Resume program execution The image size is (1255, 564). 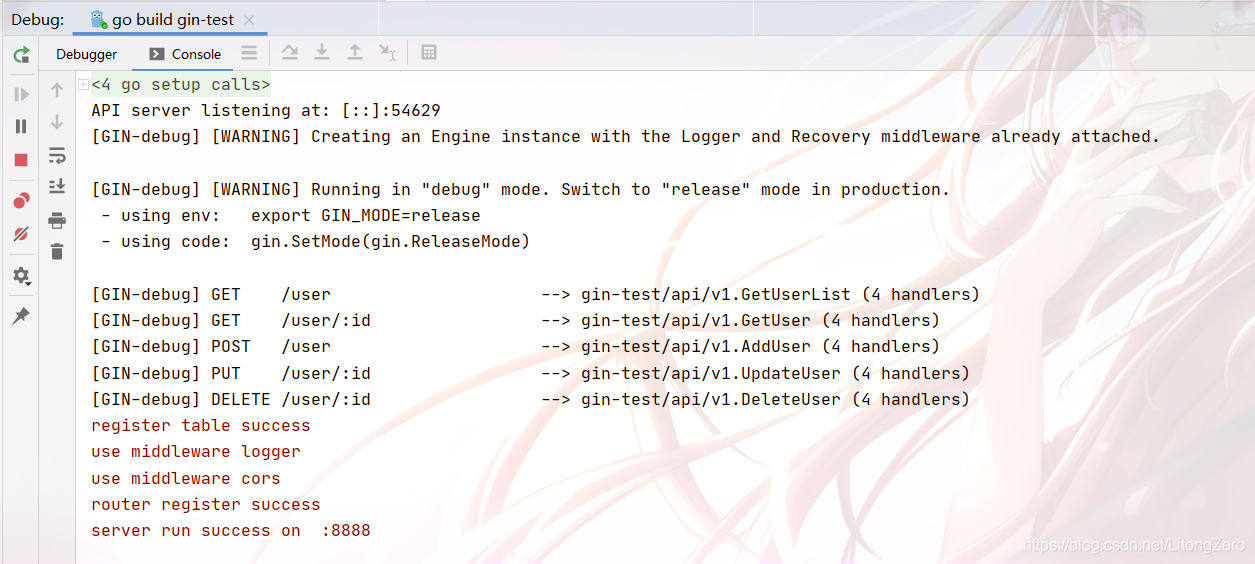pos(21,94)
